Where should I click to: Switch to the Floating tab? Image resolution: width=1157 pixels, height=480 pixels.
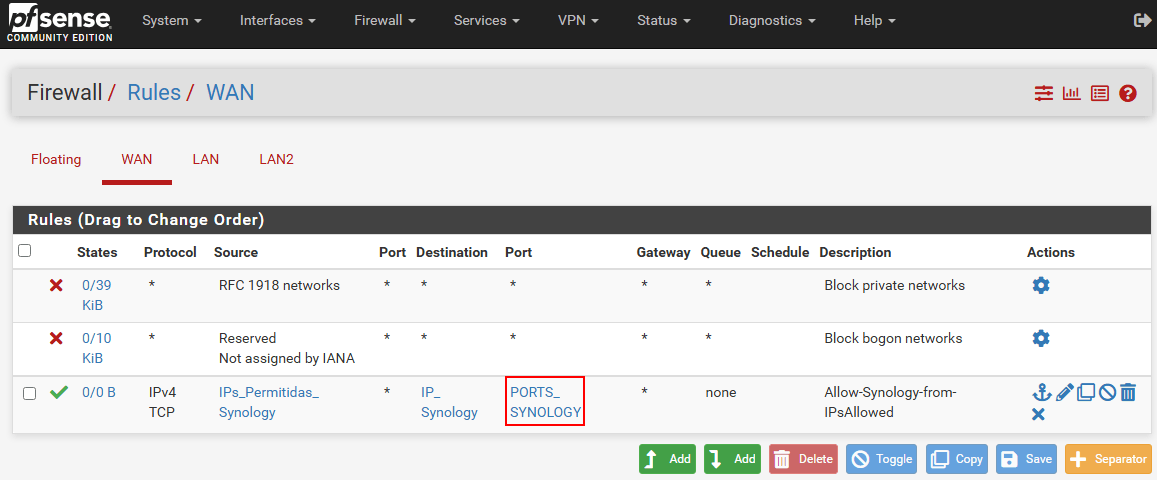(56, 159)
